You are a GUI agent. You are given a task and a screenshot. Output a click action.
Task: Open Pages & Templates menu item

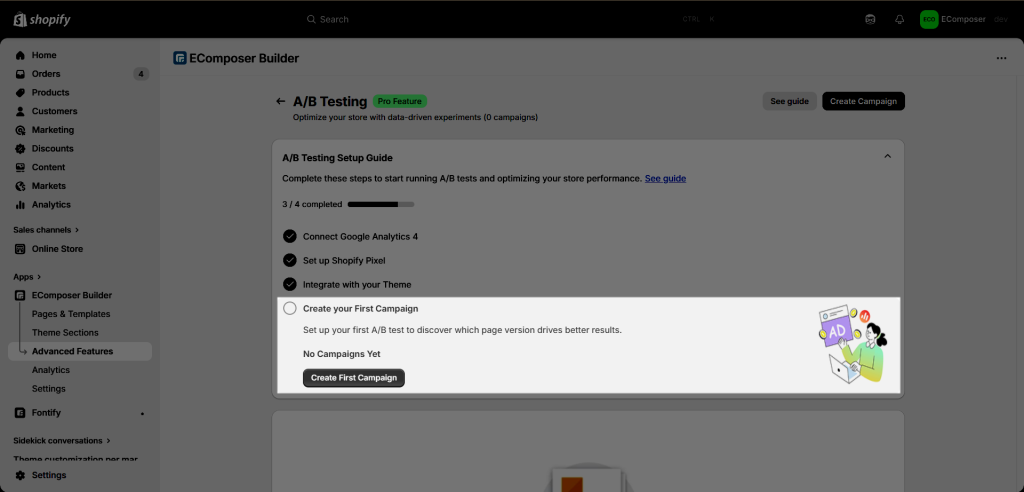[x=71, y=314]
